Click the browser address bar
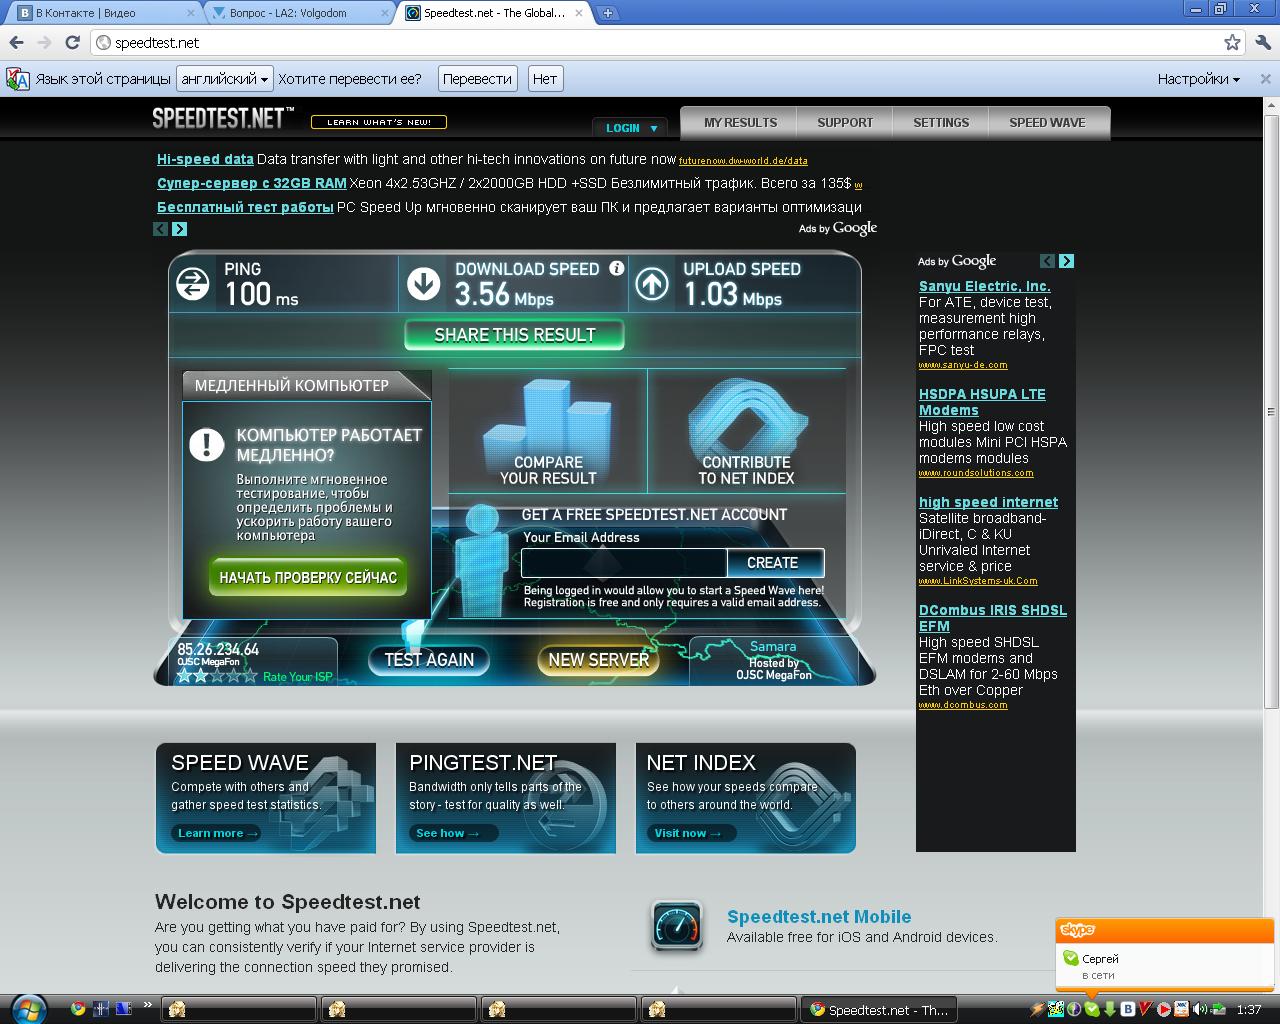1280x1024 pixels. [655, 42]
